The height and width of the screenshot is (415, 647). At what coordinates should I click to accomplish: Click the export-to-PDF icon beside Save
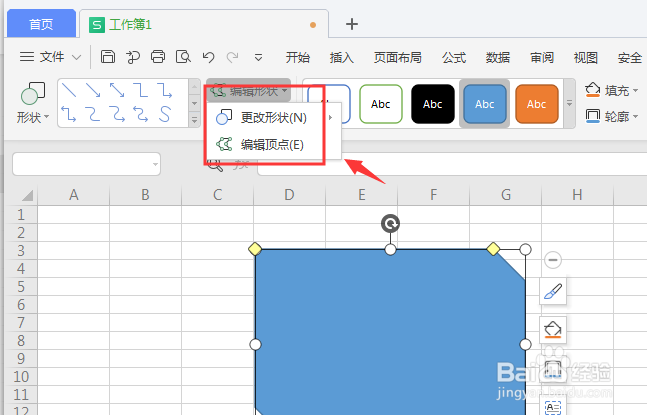(133, 57)
